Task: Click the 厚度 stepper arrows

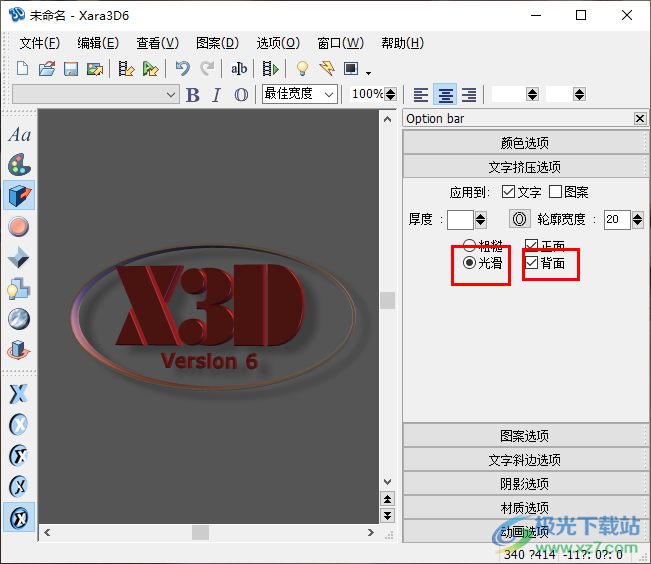Action: [480, 219]
